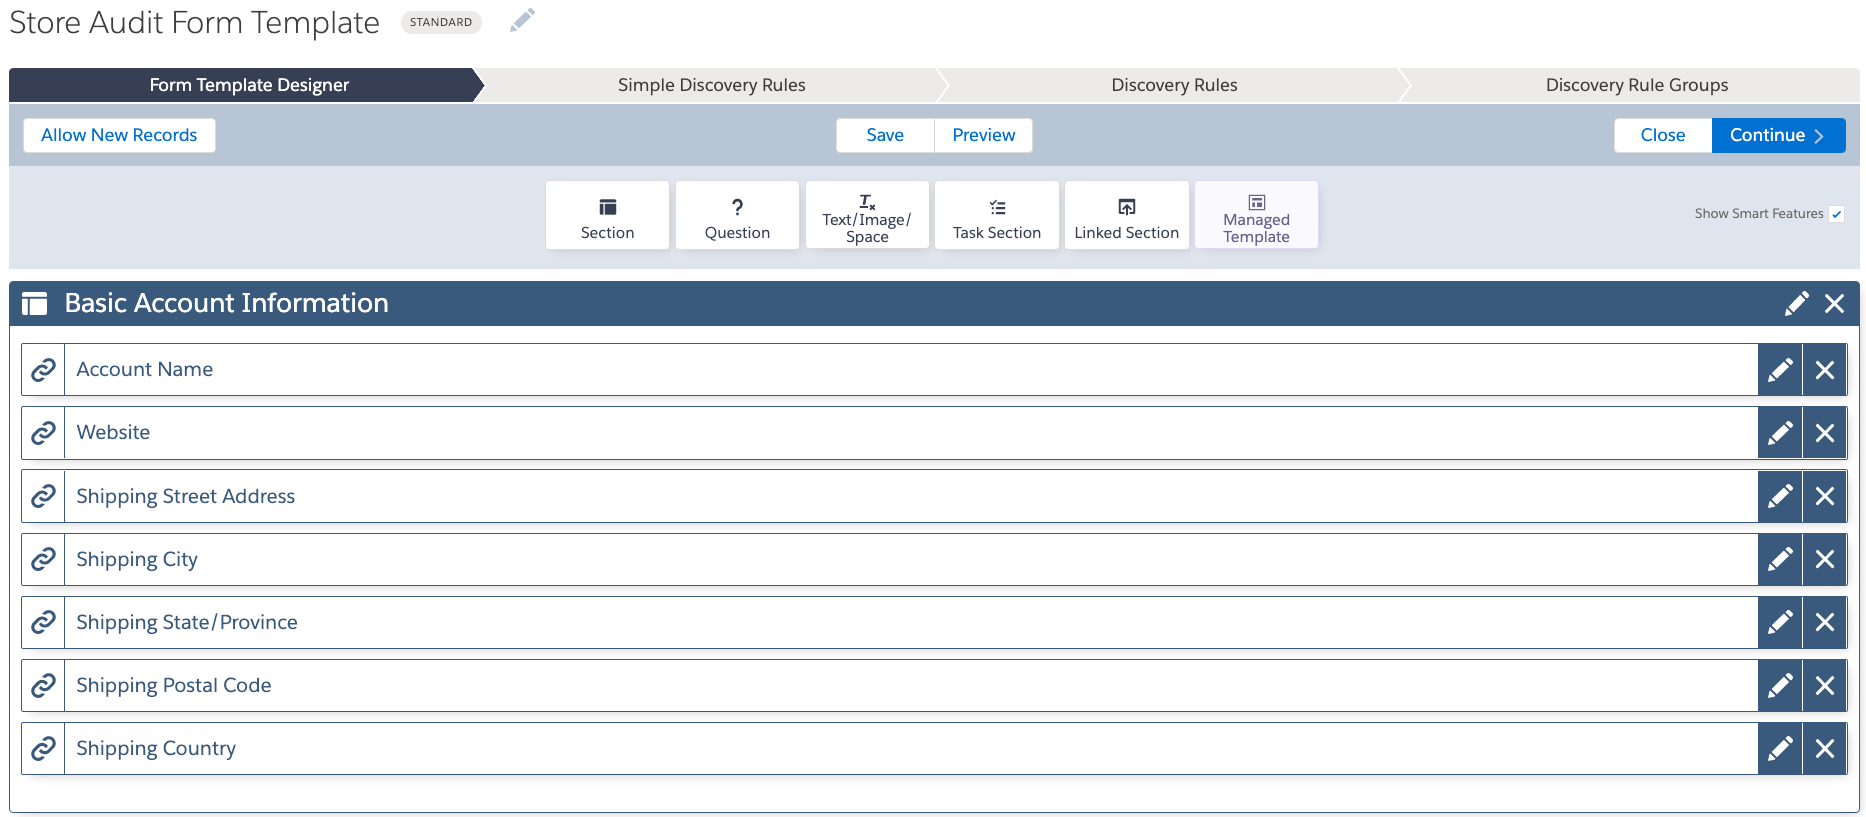Add a Task Section element
The height and width of the screenshot is (817, 1866).
[997, 215]
